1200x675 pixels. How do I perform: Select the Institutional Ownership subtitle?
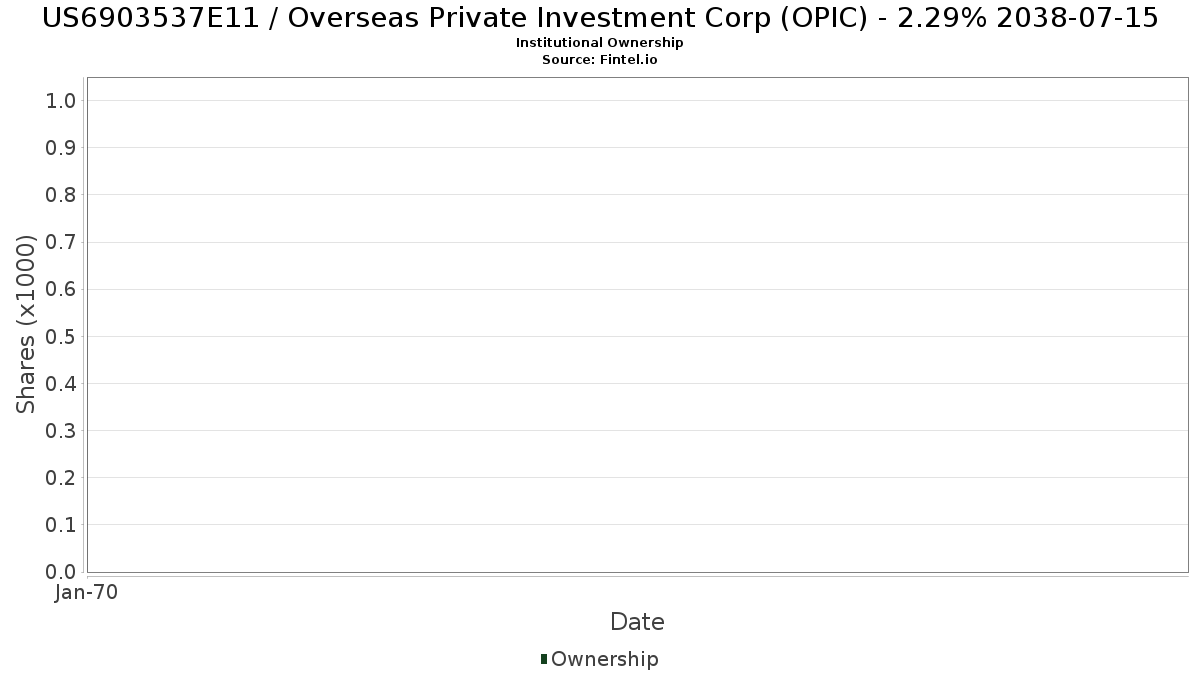(x=600, y=43)
